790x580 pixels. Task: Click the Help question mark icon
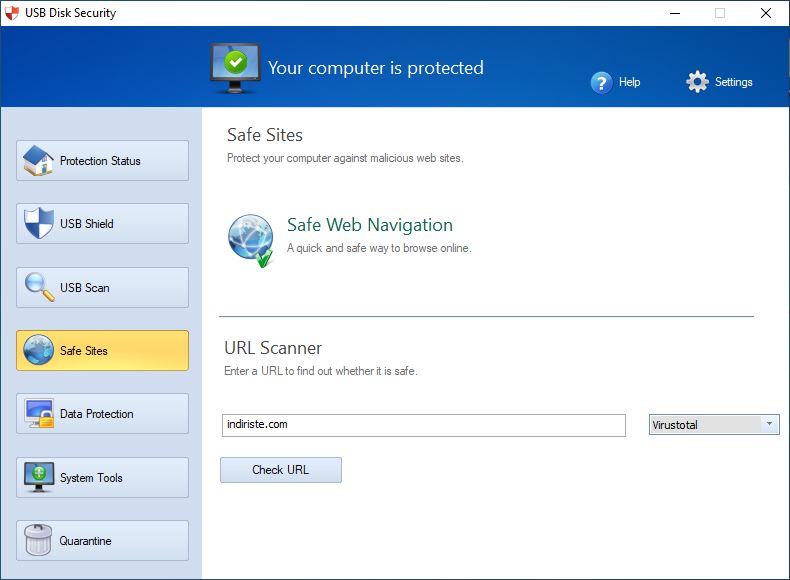click(601, 83)
